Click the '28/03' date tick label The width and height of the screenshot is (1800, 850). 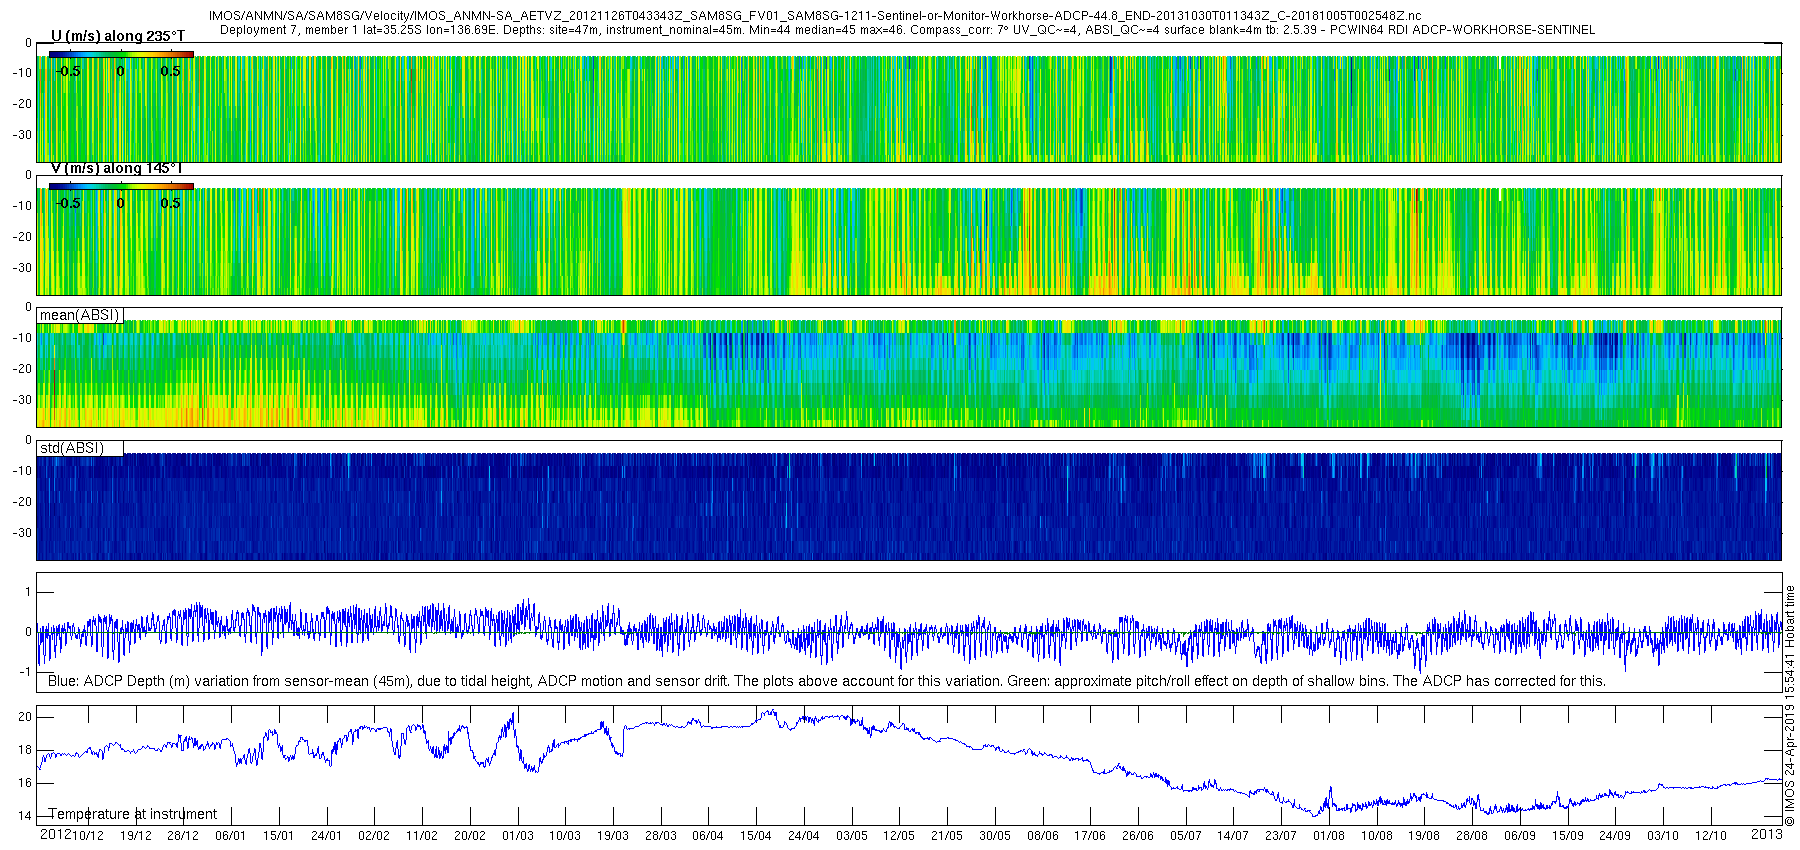pos(661,835)
